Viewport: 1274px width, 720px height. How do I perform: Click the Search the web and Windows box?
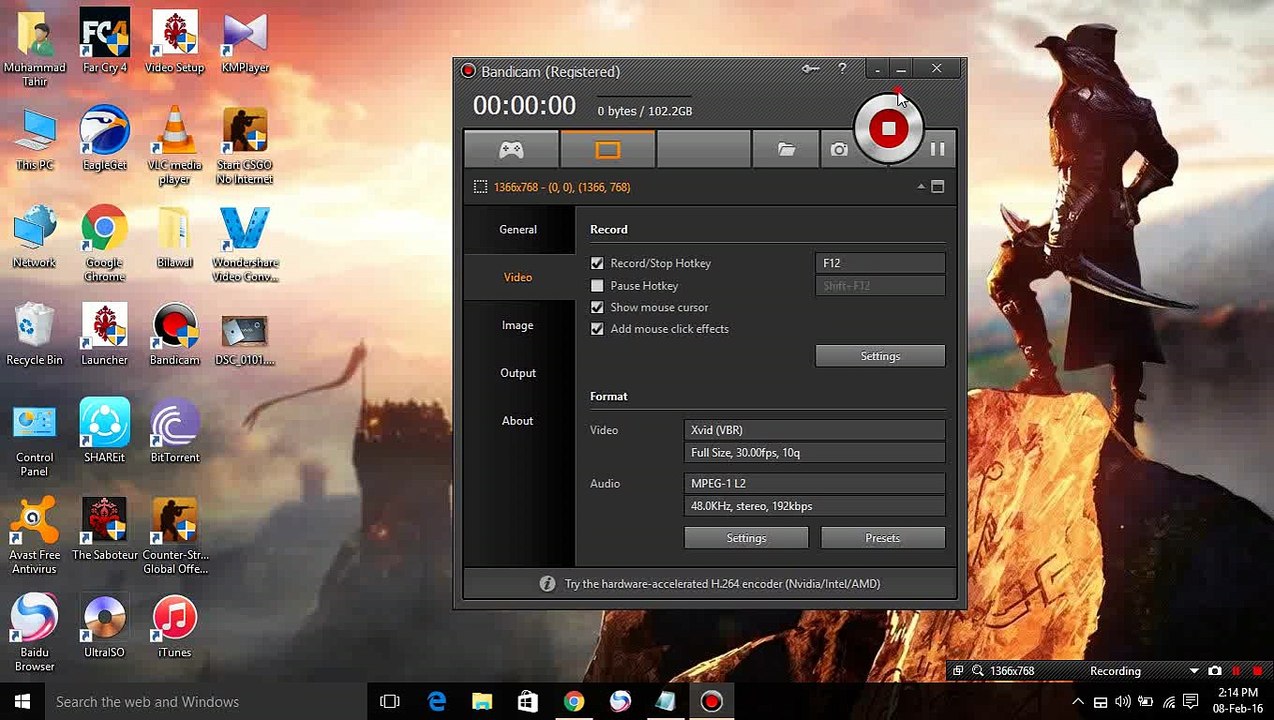pos(207,702)
